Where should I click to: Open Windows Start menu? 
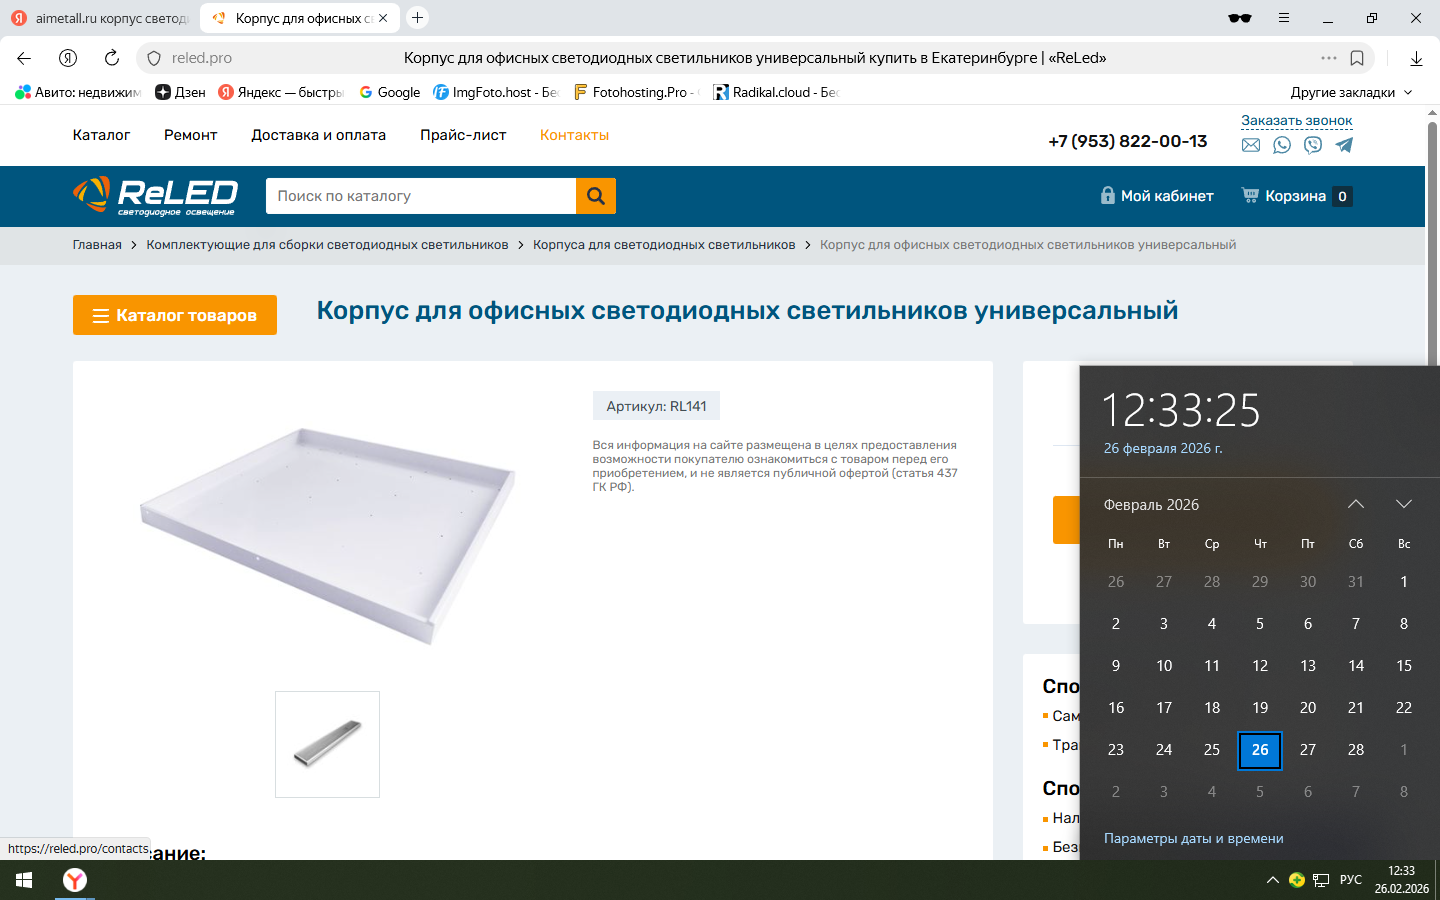[x=24, y=880]
